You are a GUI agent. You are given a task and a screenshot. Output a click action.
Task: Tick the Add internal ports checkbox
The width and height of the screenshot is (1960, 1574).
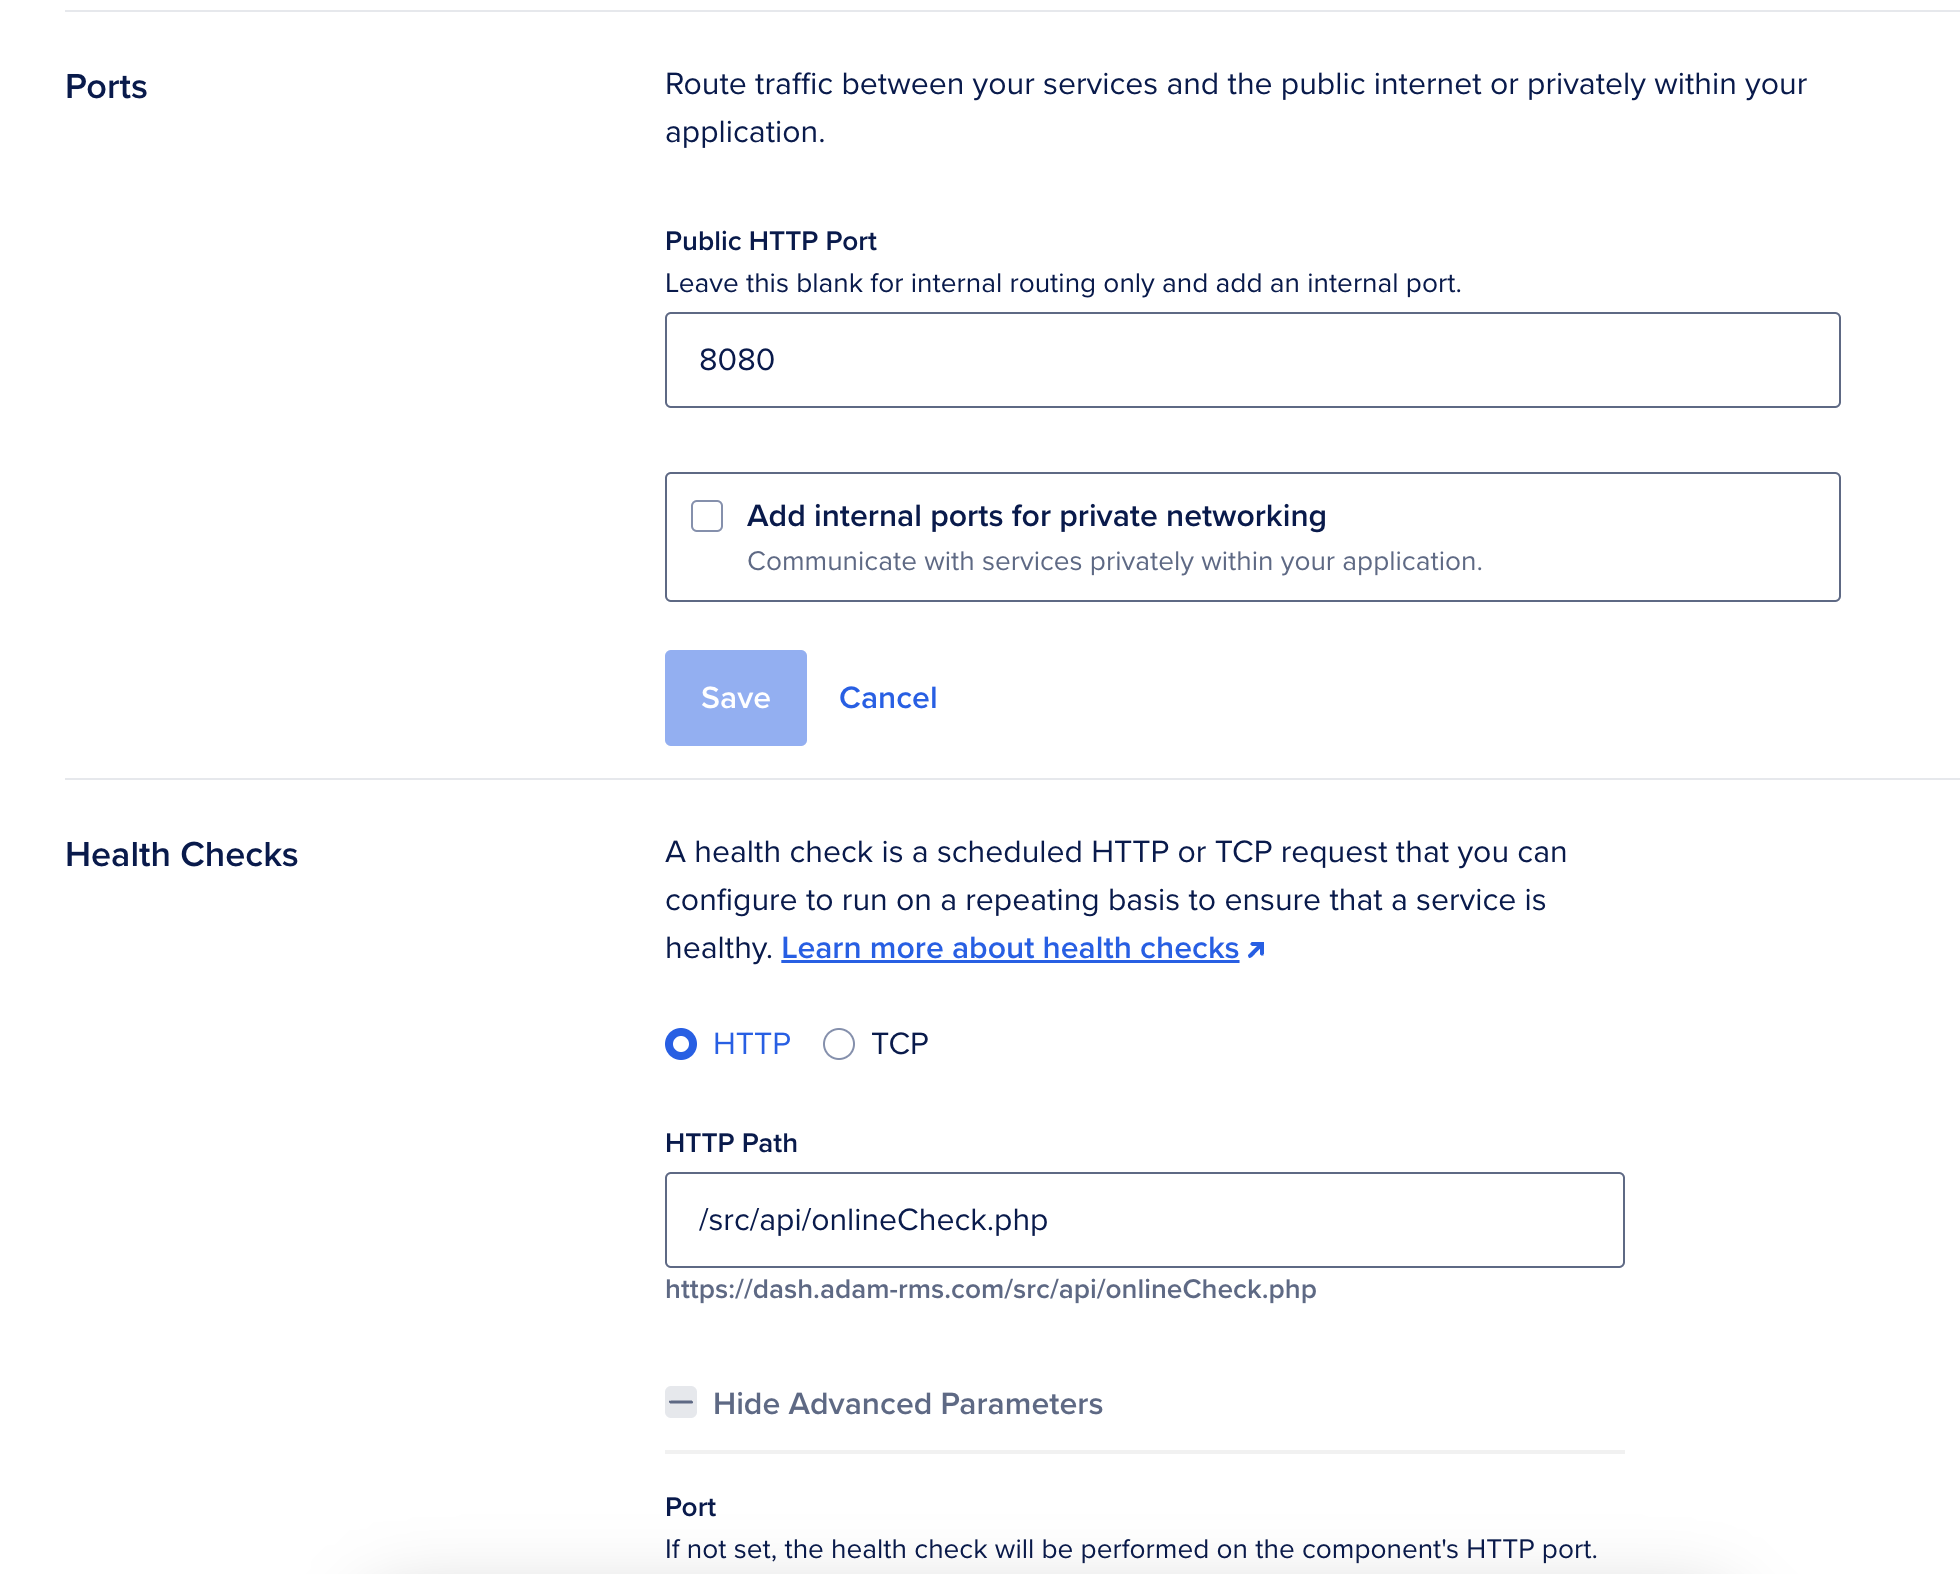click(x=707, y=516)
